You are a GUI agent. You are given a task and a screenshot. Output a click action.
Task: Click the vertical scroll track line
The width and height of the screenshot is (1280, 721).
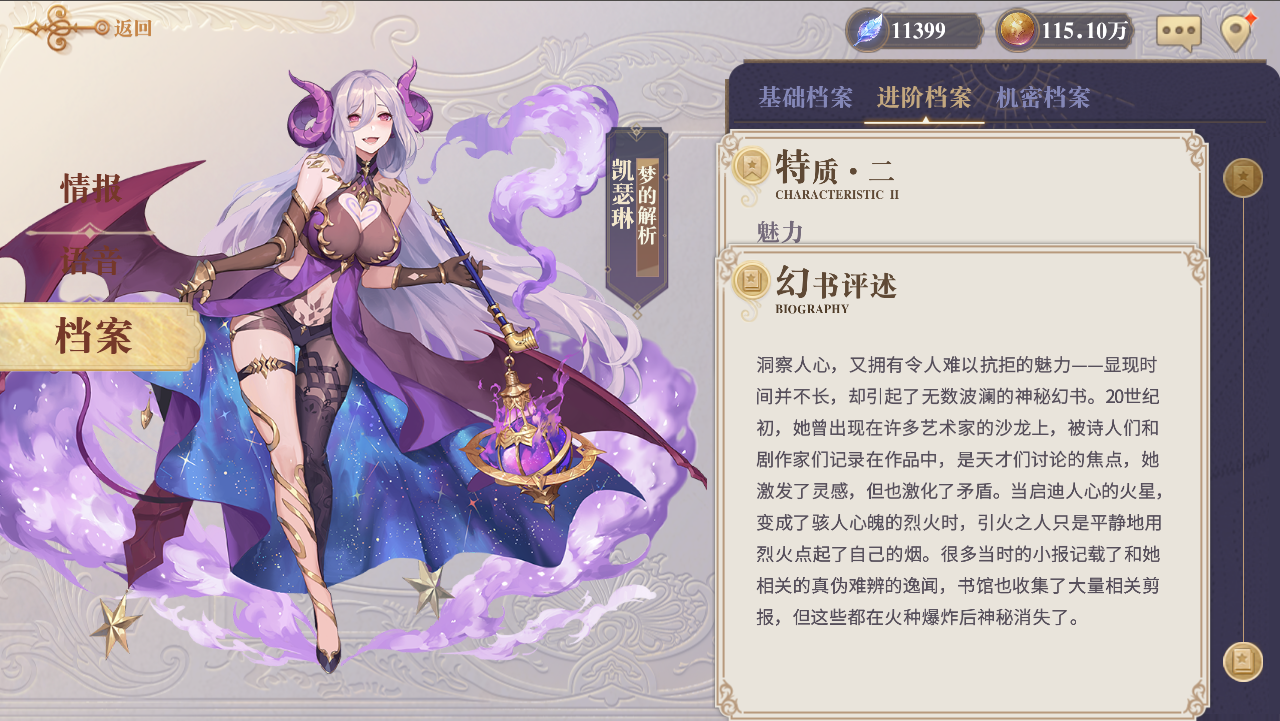(x=1243, y=420)
